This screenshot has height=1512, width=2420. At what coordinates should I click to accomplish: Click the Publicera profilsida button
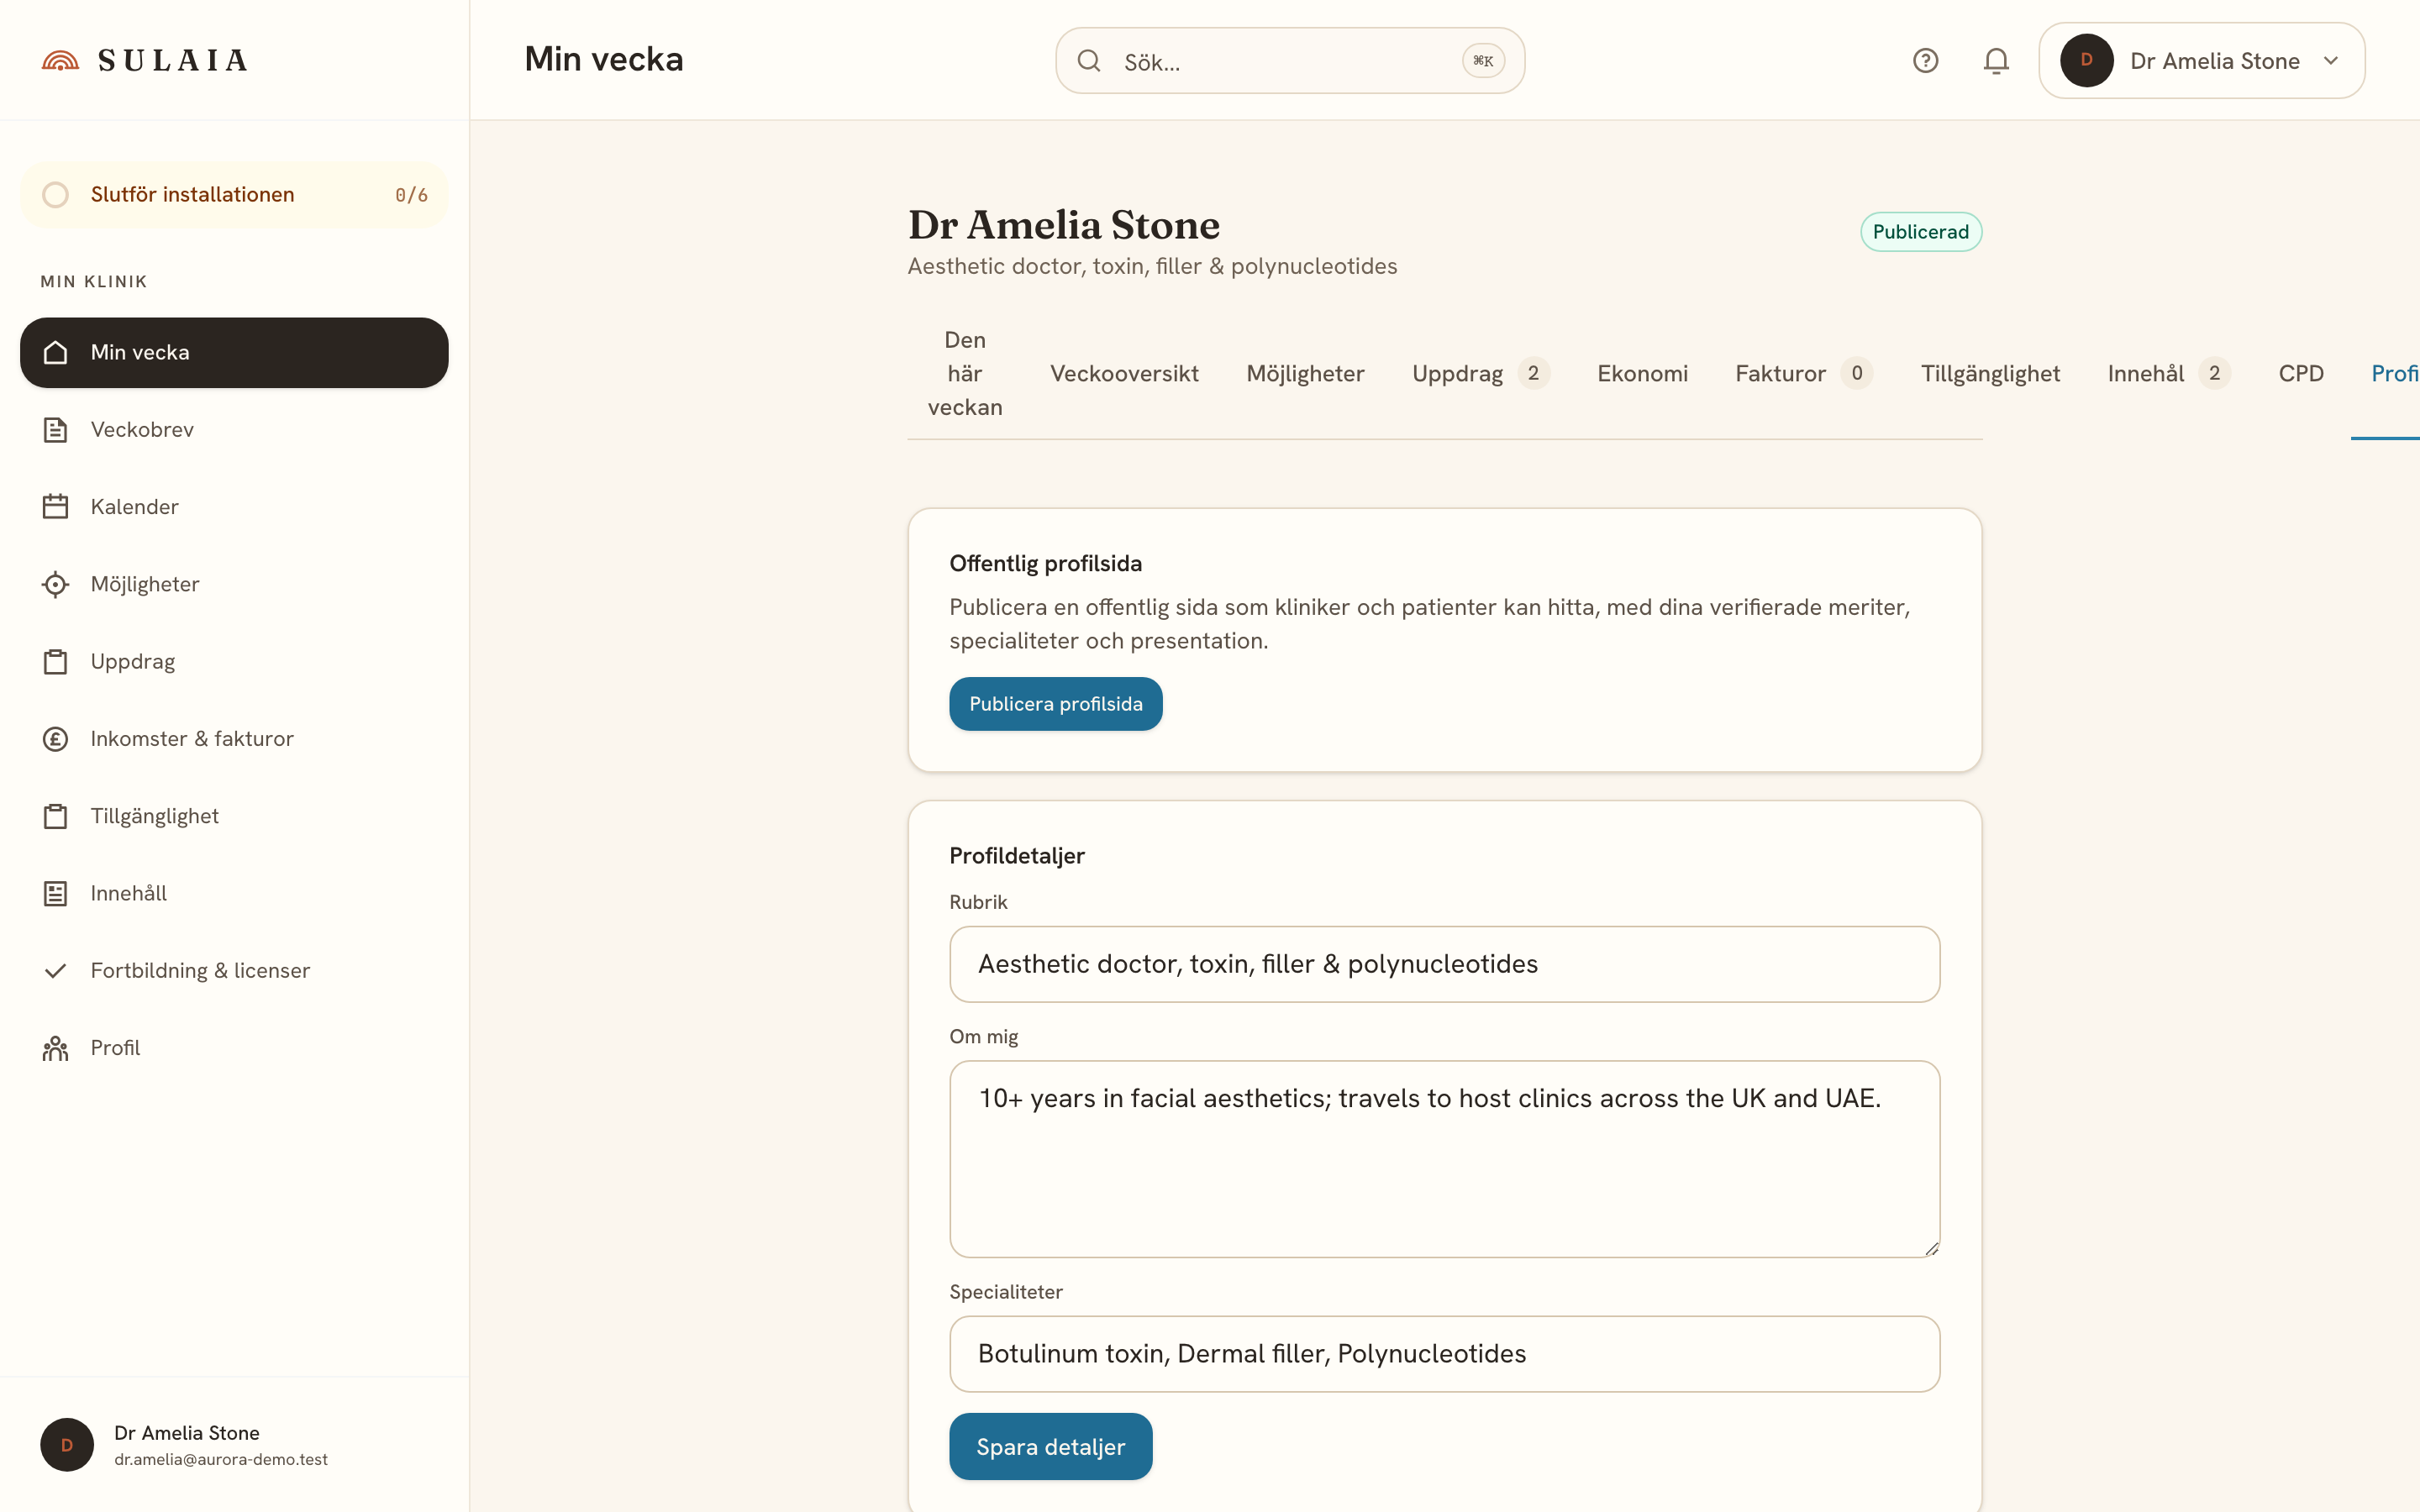[x=1056, y=704]
